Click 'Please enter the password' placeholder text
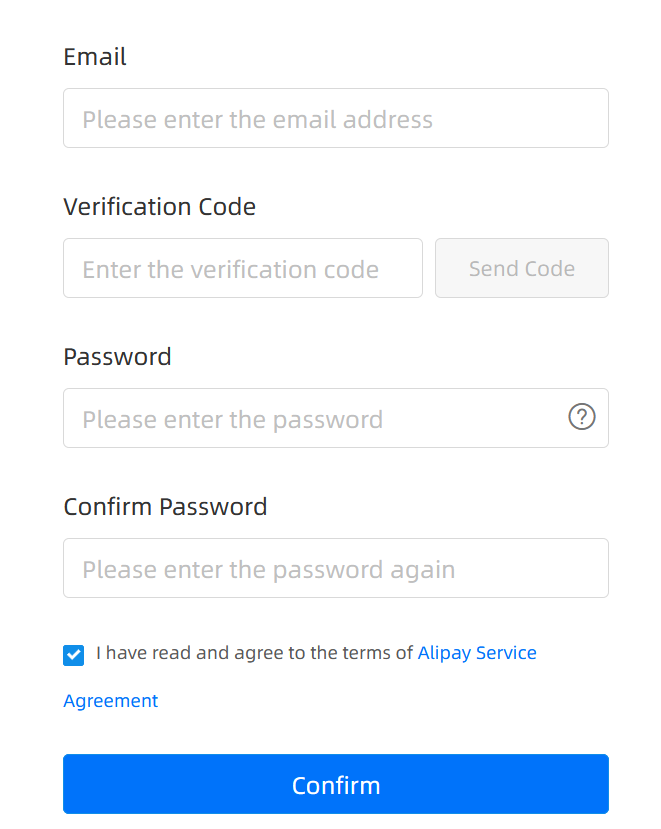The height and width of the screenshot is (829, 661). pyautogui.click(x=232, y=420)
